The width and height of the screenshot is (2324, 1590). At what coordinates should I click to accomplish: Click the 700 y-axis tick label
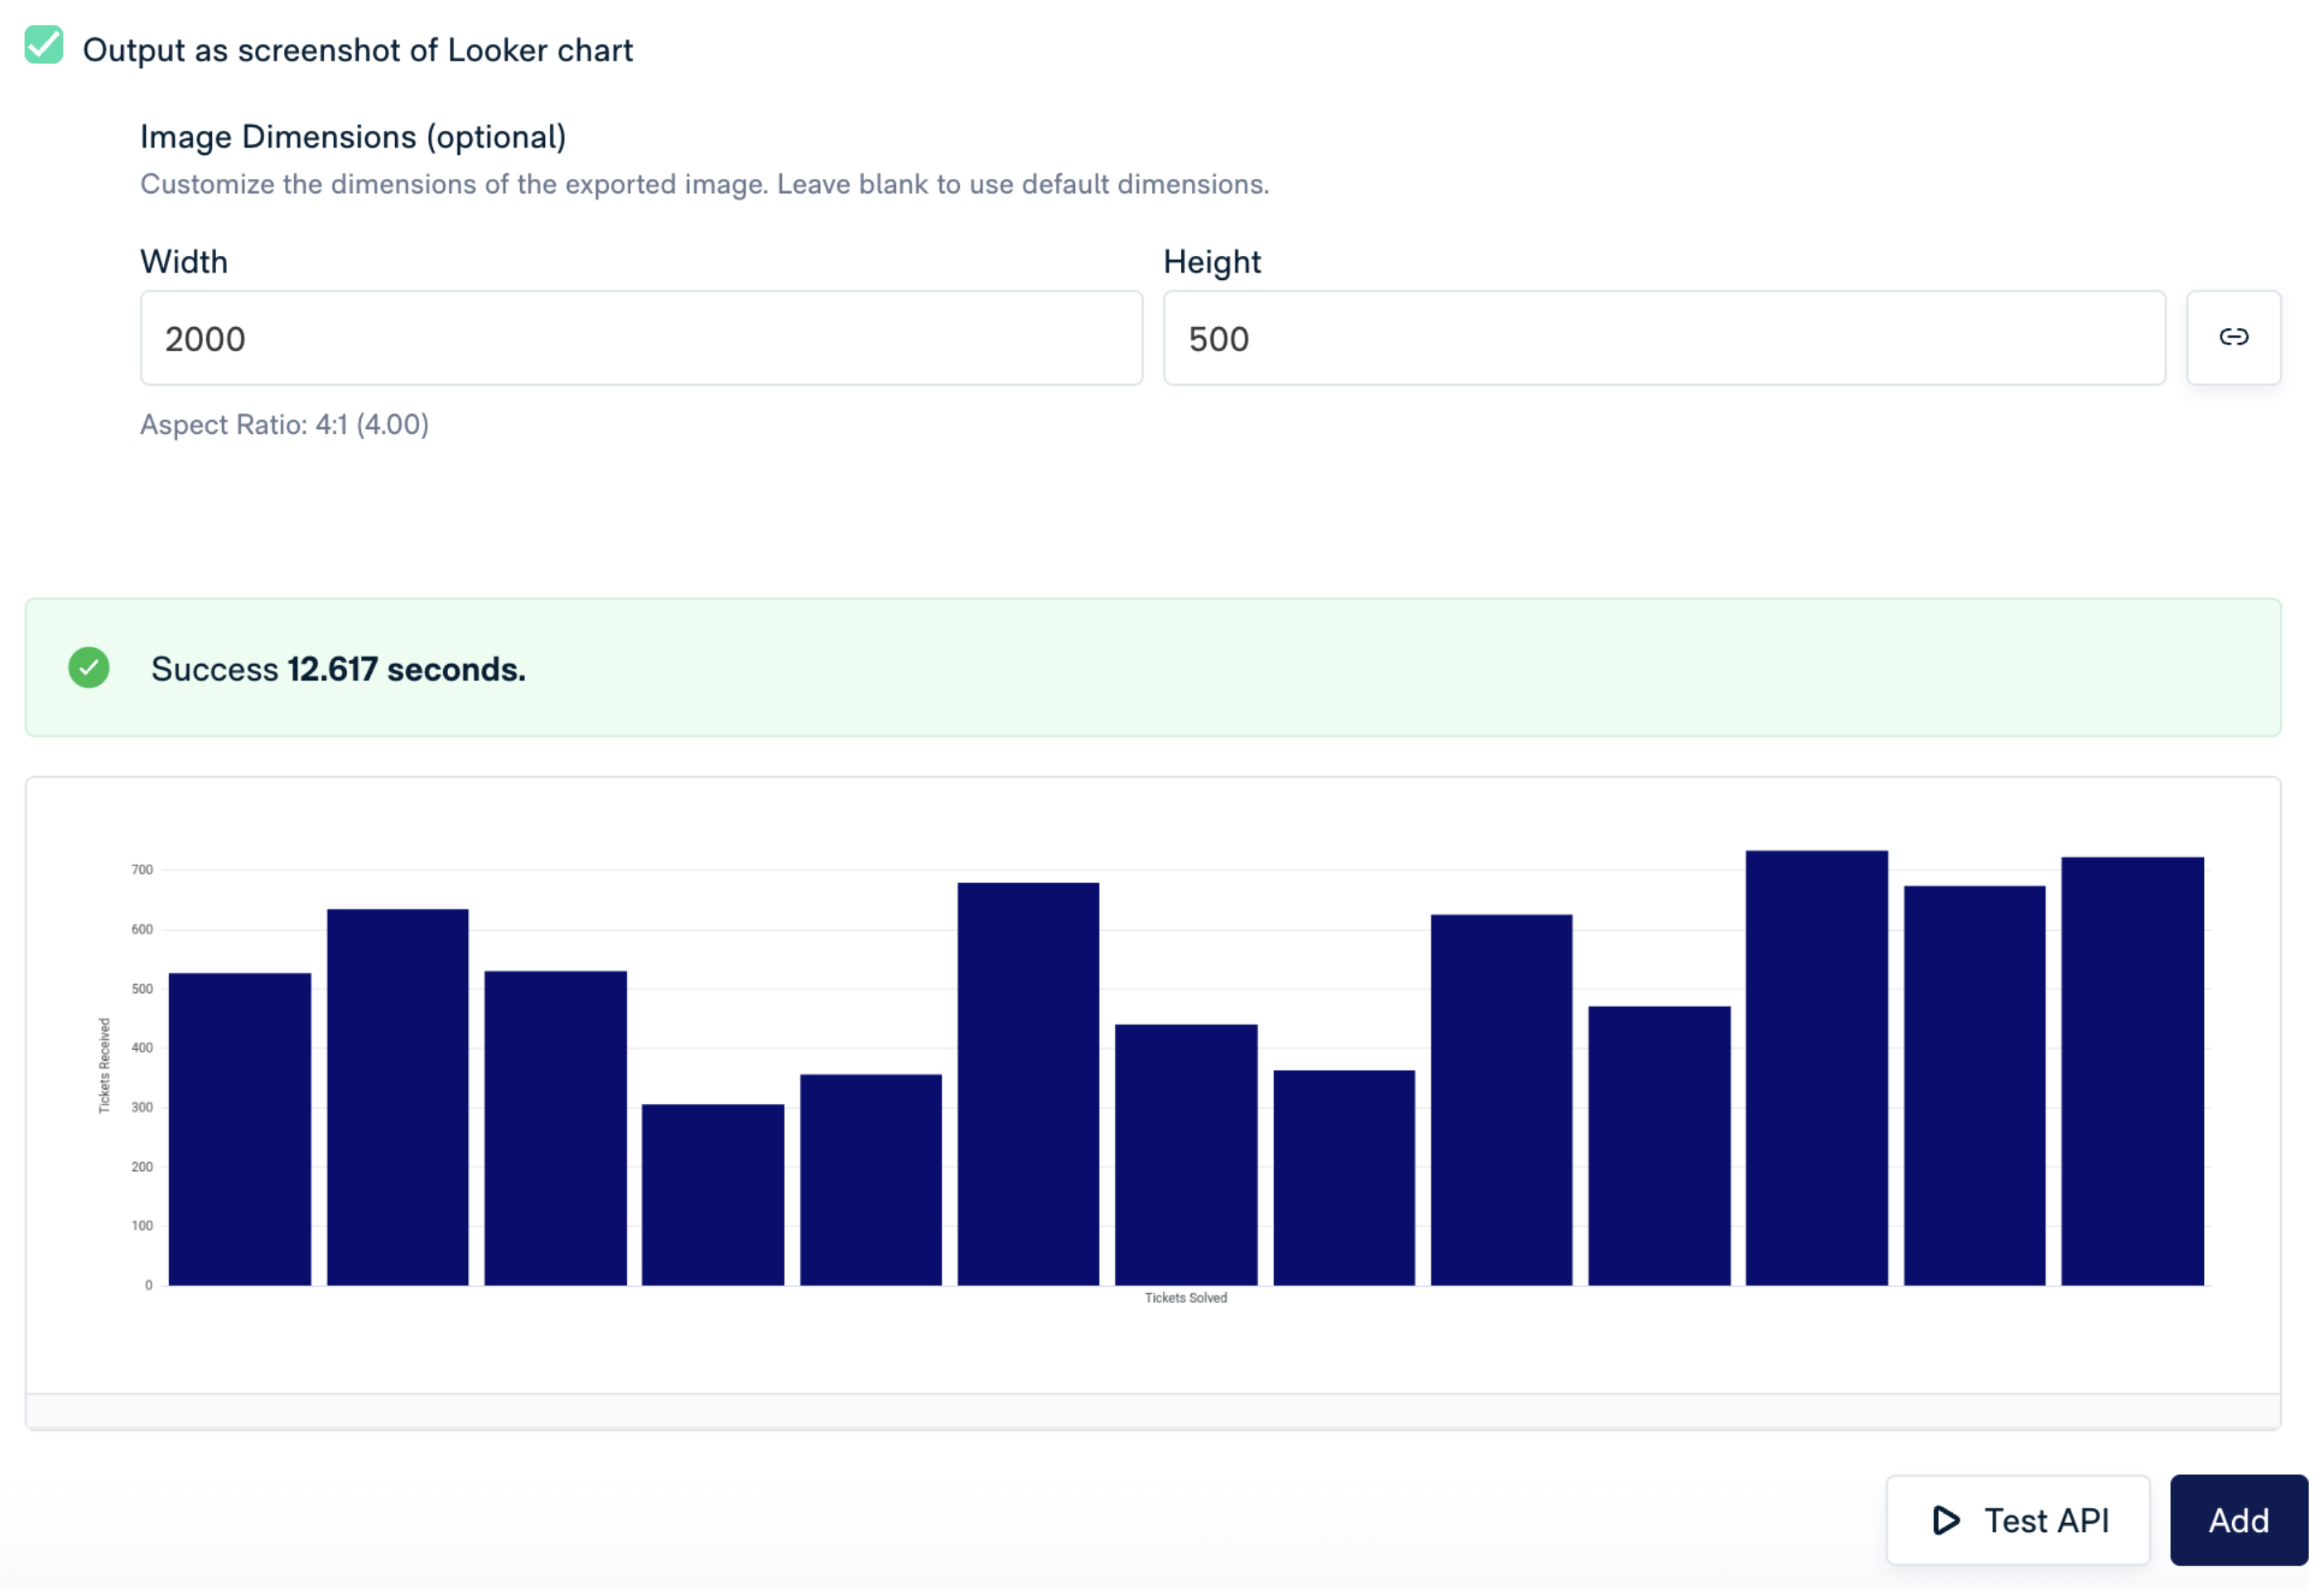142,870
